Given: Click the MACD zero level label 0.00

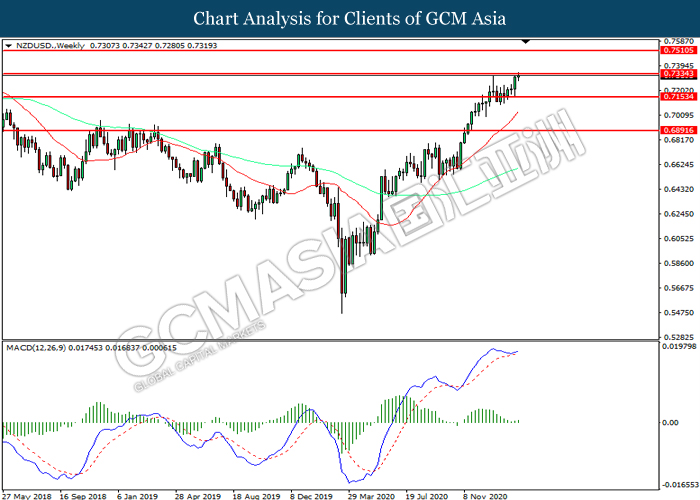Looking at the screenshot, I should tap(670, 422).
